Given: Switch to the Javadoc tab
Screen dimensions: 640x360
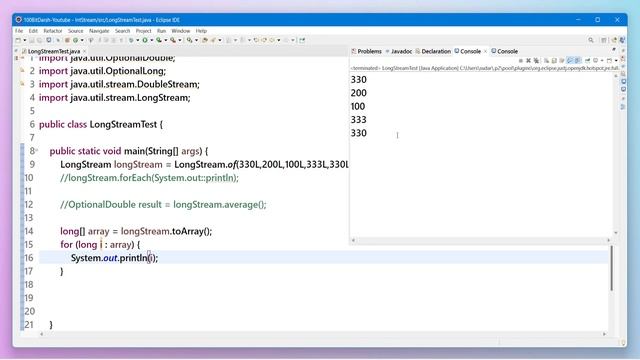Looking at the screenshot, I should (399, 51).
